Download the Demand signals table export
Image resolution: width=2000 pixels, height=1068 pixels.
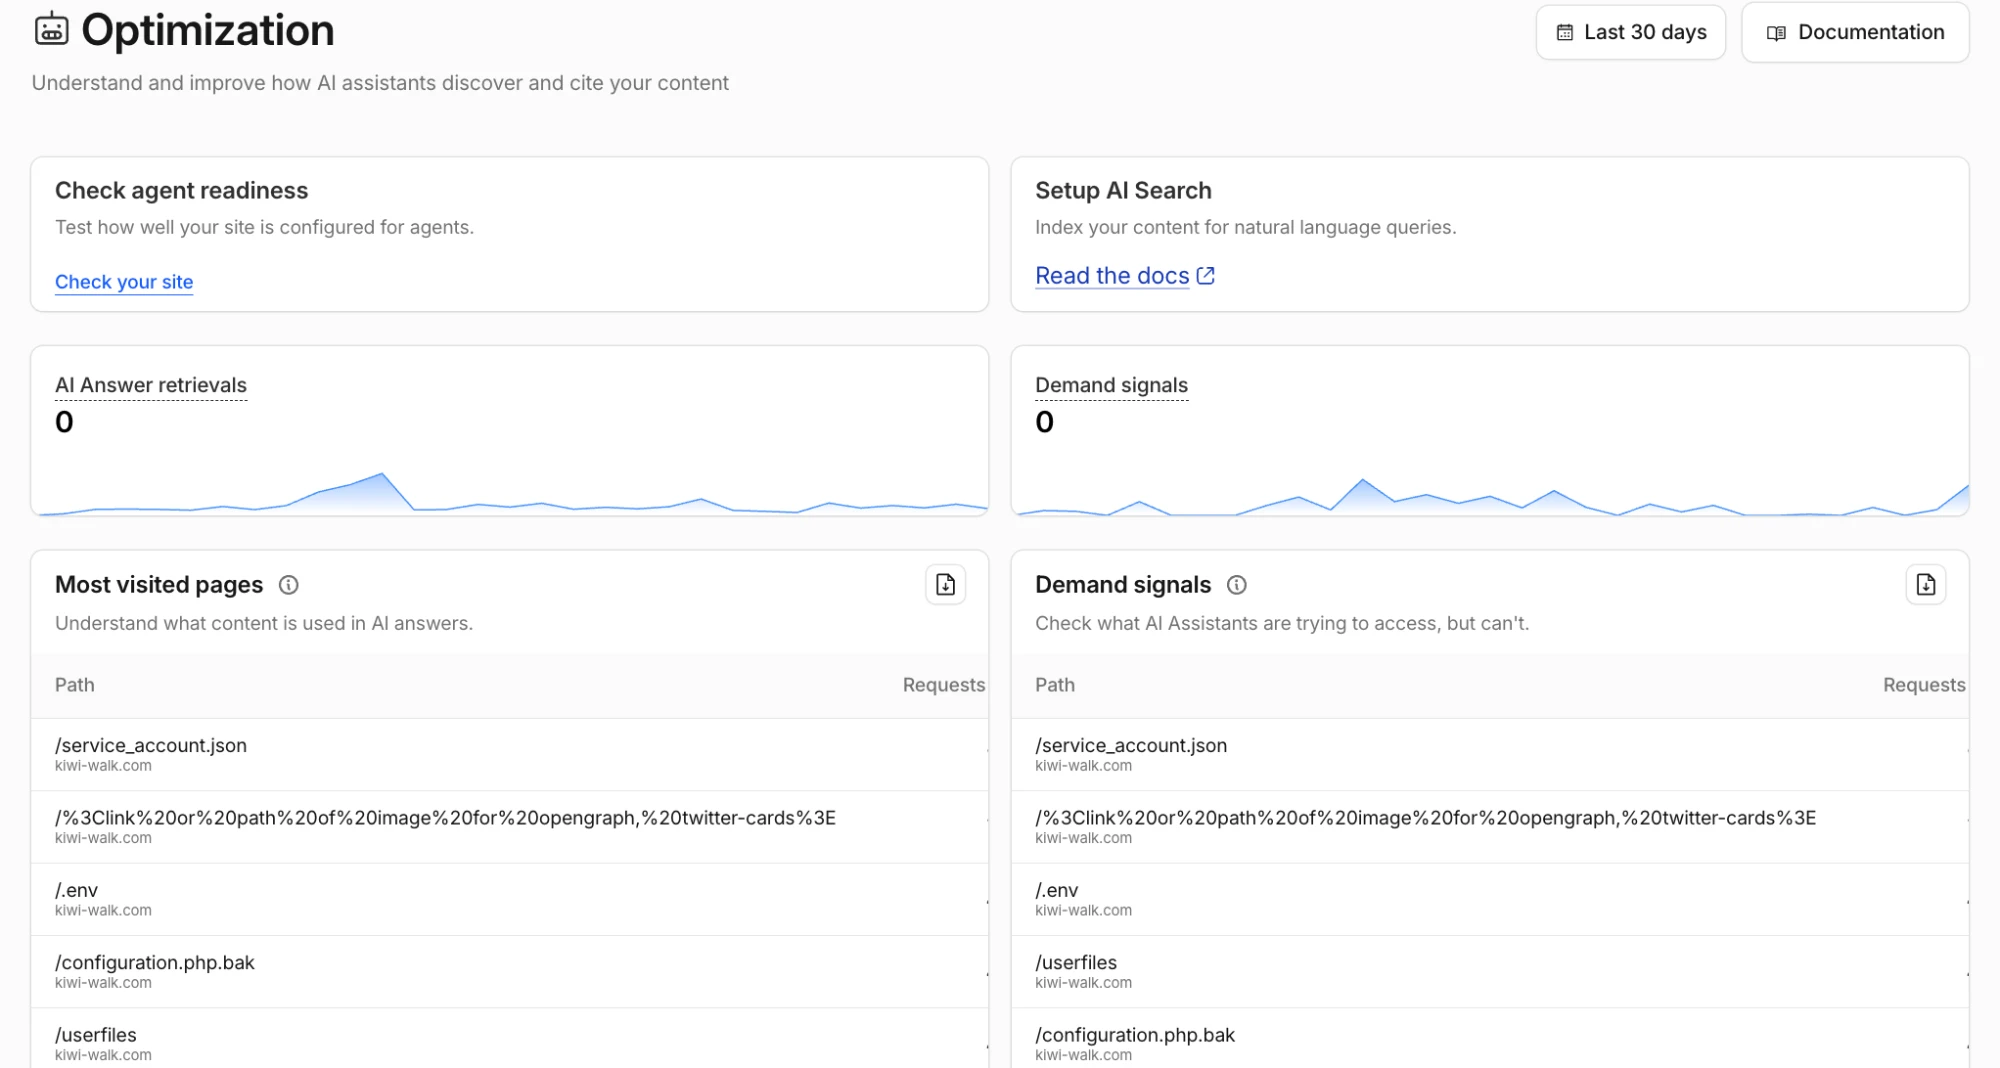pyautogui.click(x=1925, y=585)
